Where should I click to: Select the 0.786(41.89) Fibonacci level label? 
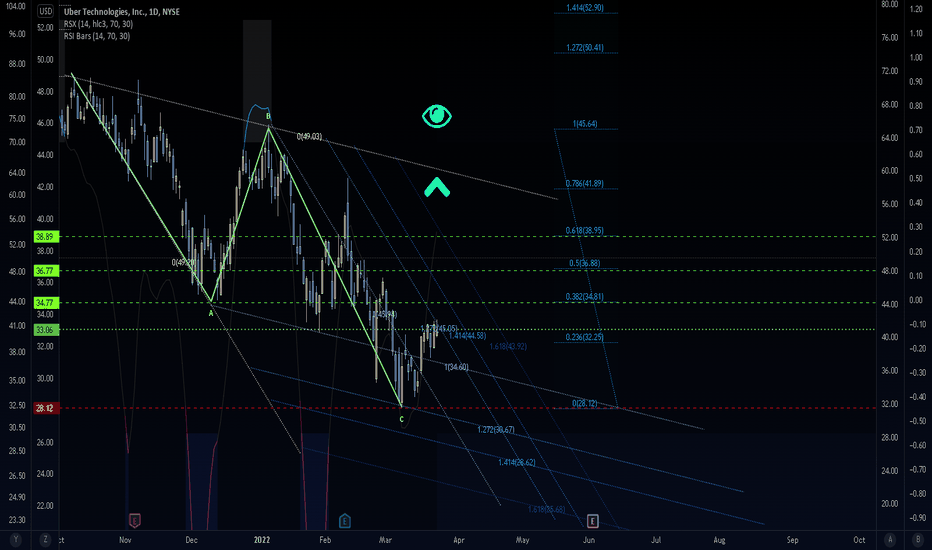tap(585, 183)
